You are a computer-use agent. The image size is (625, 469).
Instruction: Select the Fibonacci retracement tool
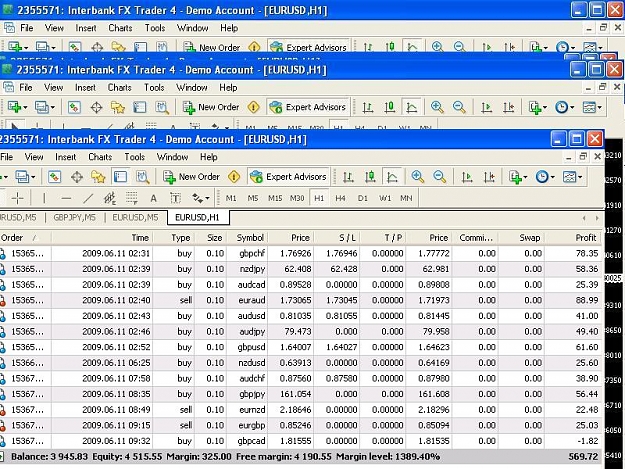click(x=132, y=198)
